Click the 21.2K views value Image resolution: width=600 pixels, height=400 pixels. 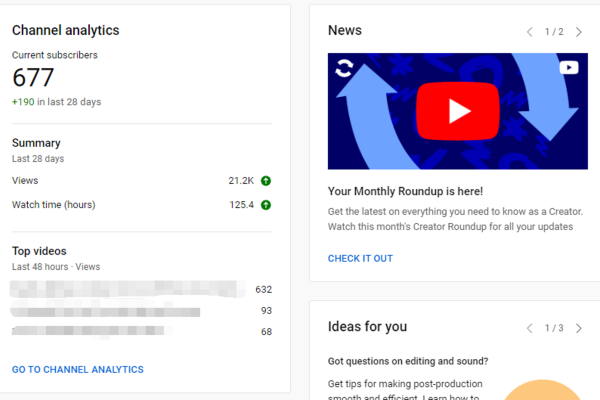pyautogui.click(x=241, y=181)
